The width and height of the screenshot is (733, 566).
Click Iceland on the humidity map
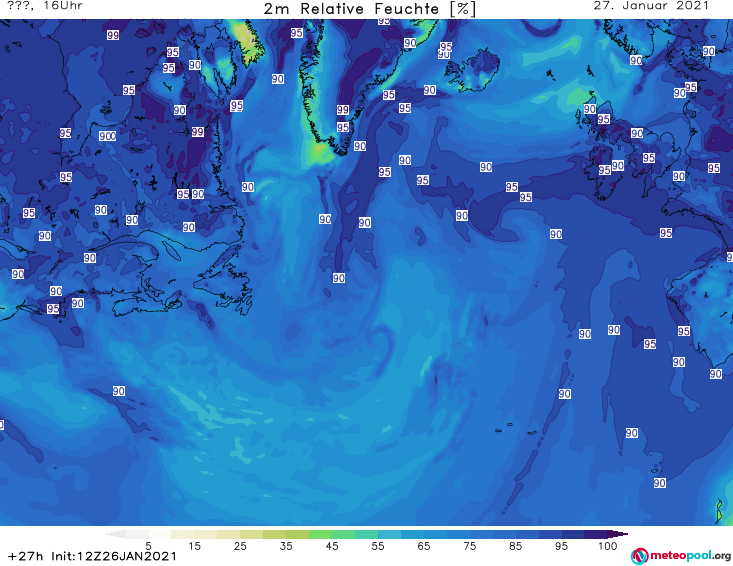pos(472,71)
